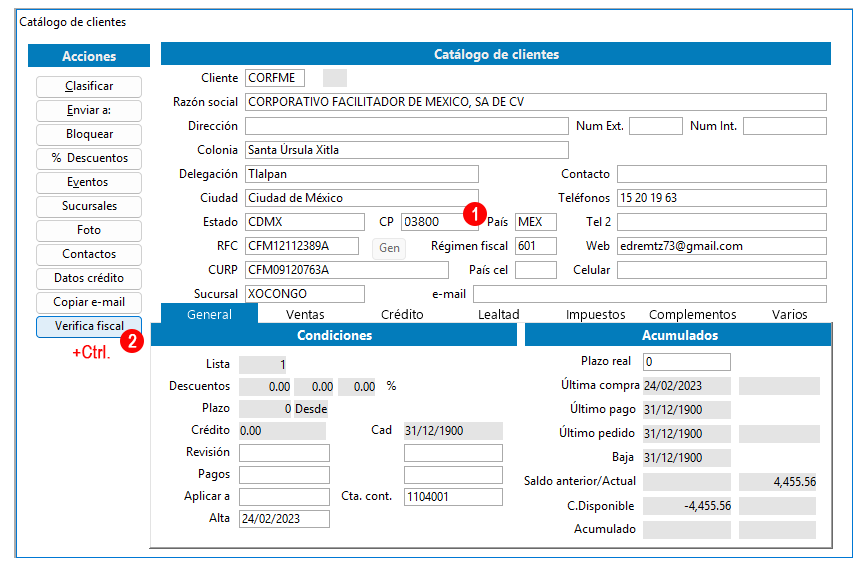Click the Colonia field Santa Úrsula Xitla

tap(407, 150)
